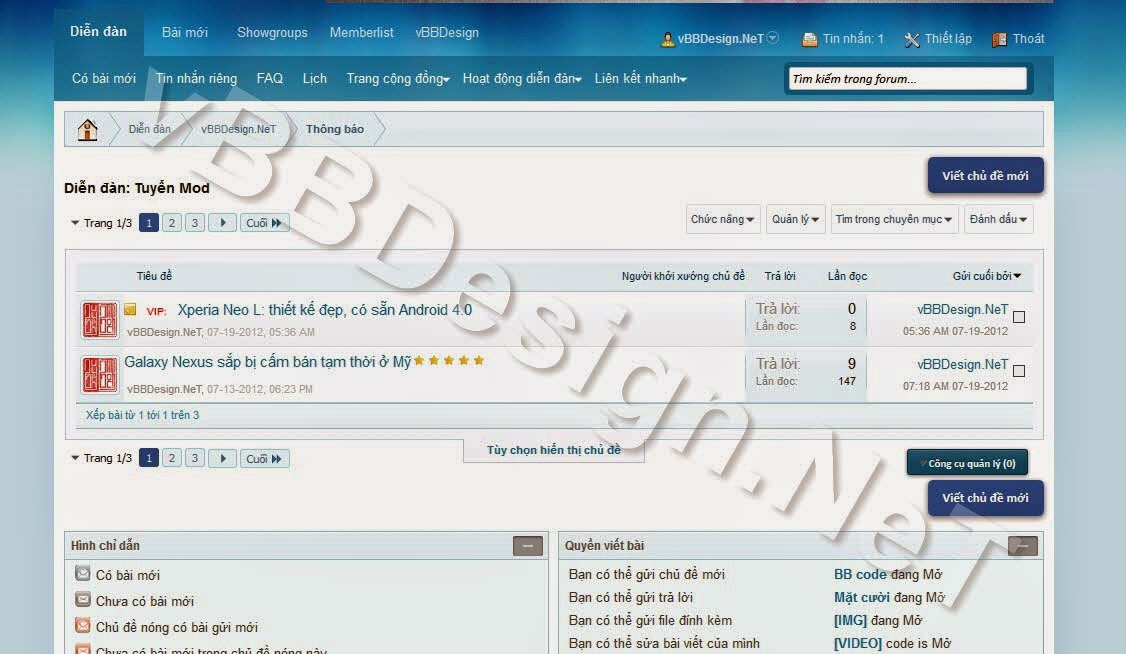Viewport: 1126px width, 654px height.
Task: Go to page 3 in top pagination
Action: click(x=195, y=223)
